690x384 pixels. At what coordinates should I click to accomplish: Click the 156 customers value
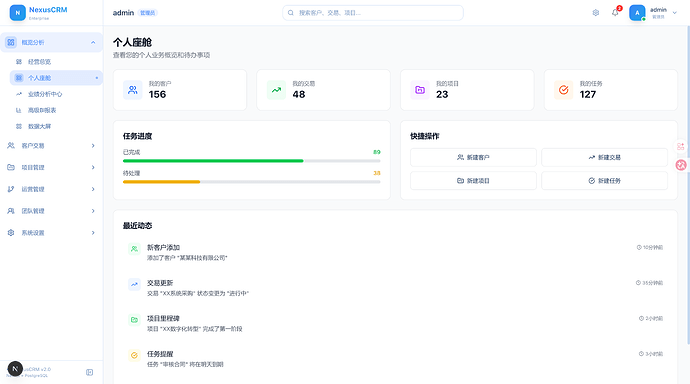click(x=157, y=94)
